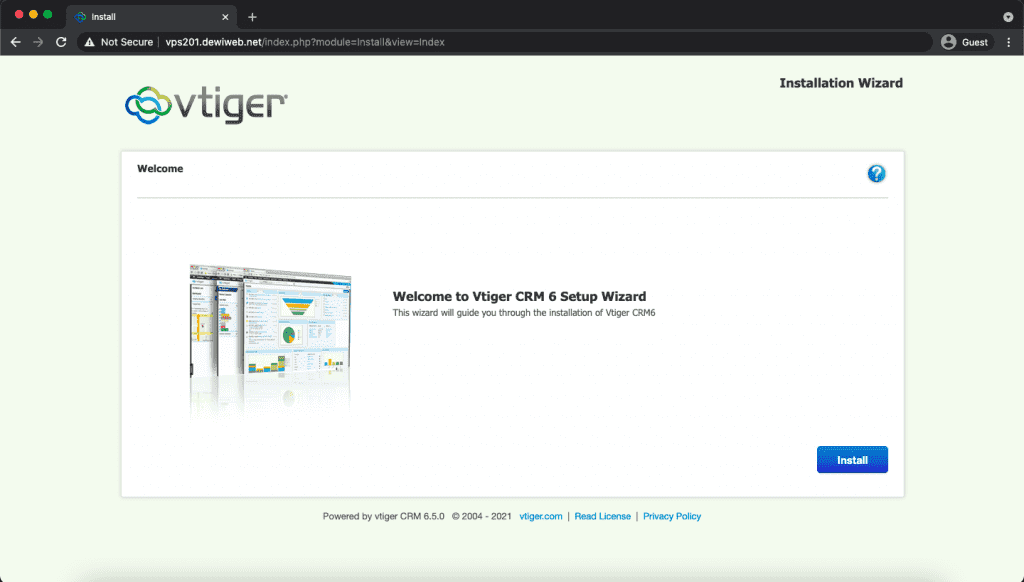Go back with the browser back arrow
Image resolution: width=1024 pixels, height=582 pixels.
point(16,42)
